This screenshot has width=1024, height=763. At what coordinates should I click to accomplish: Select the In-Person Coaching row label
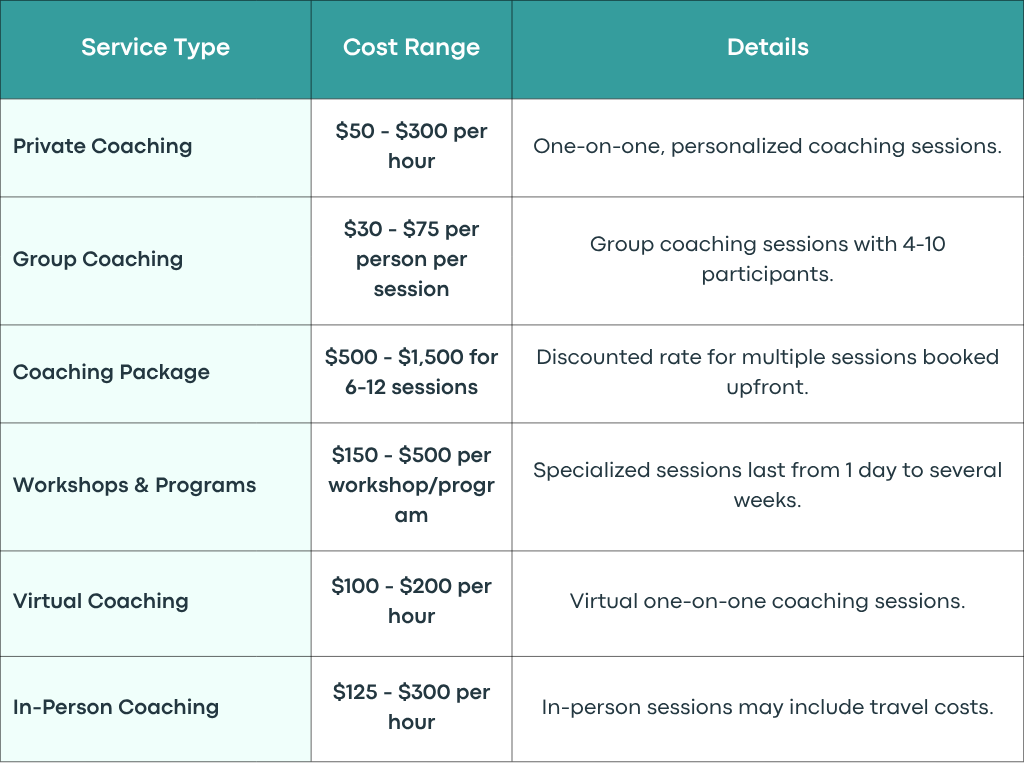pos(116,707)
